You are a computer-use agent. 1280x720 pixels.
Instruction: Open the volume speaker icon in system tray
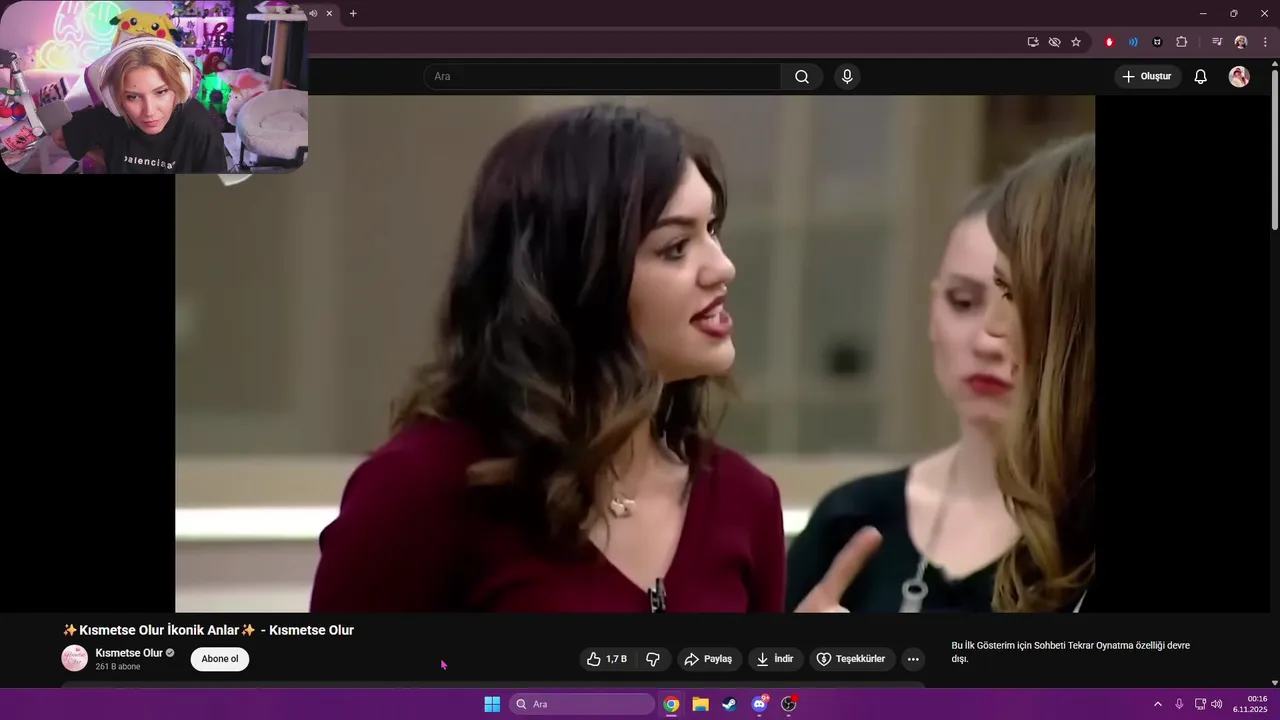click(x=1217, y=704)
